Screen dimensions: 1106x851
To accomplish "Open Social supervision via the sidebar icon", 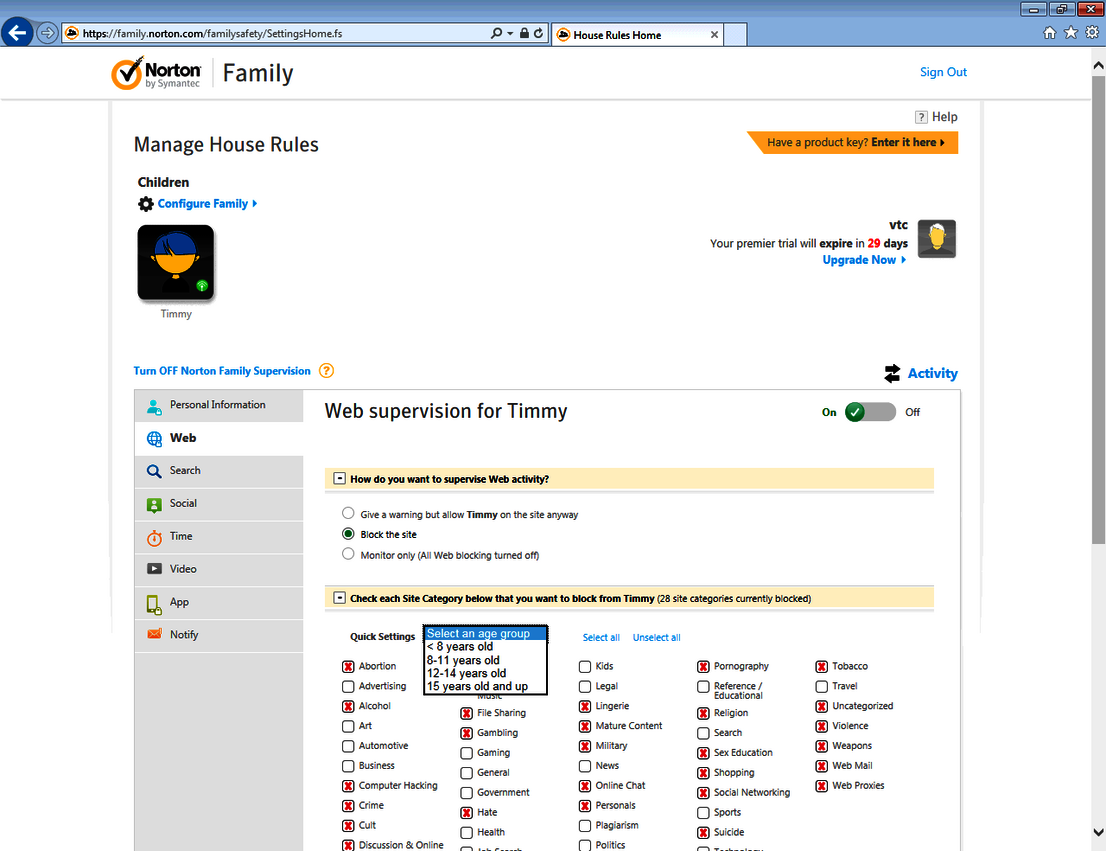I will 154,504.
